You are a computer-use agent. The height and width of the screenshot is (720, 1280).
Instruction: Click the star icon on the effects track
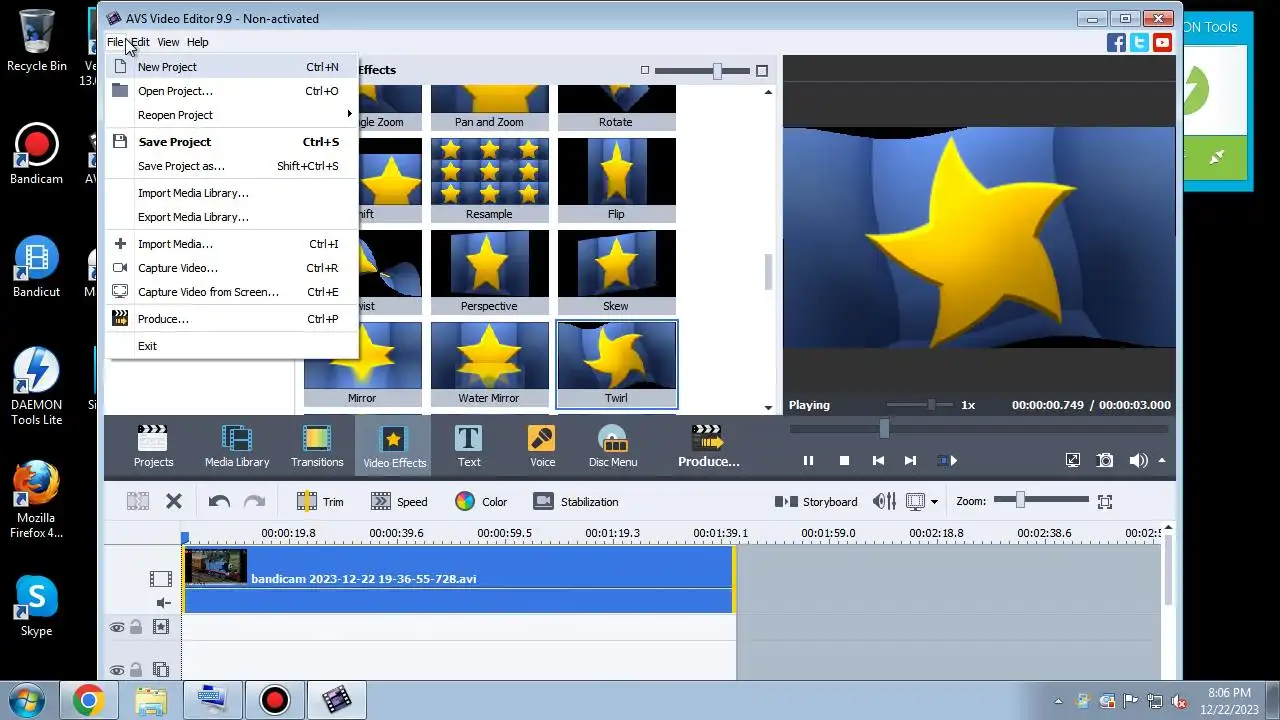pos(160,627)
